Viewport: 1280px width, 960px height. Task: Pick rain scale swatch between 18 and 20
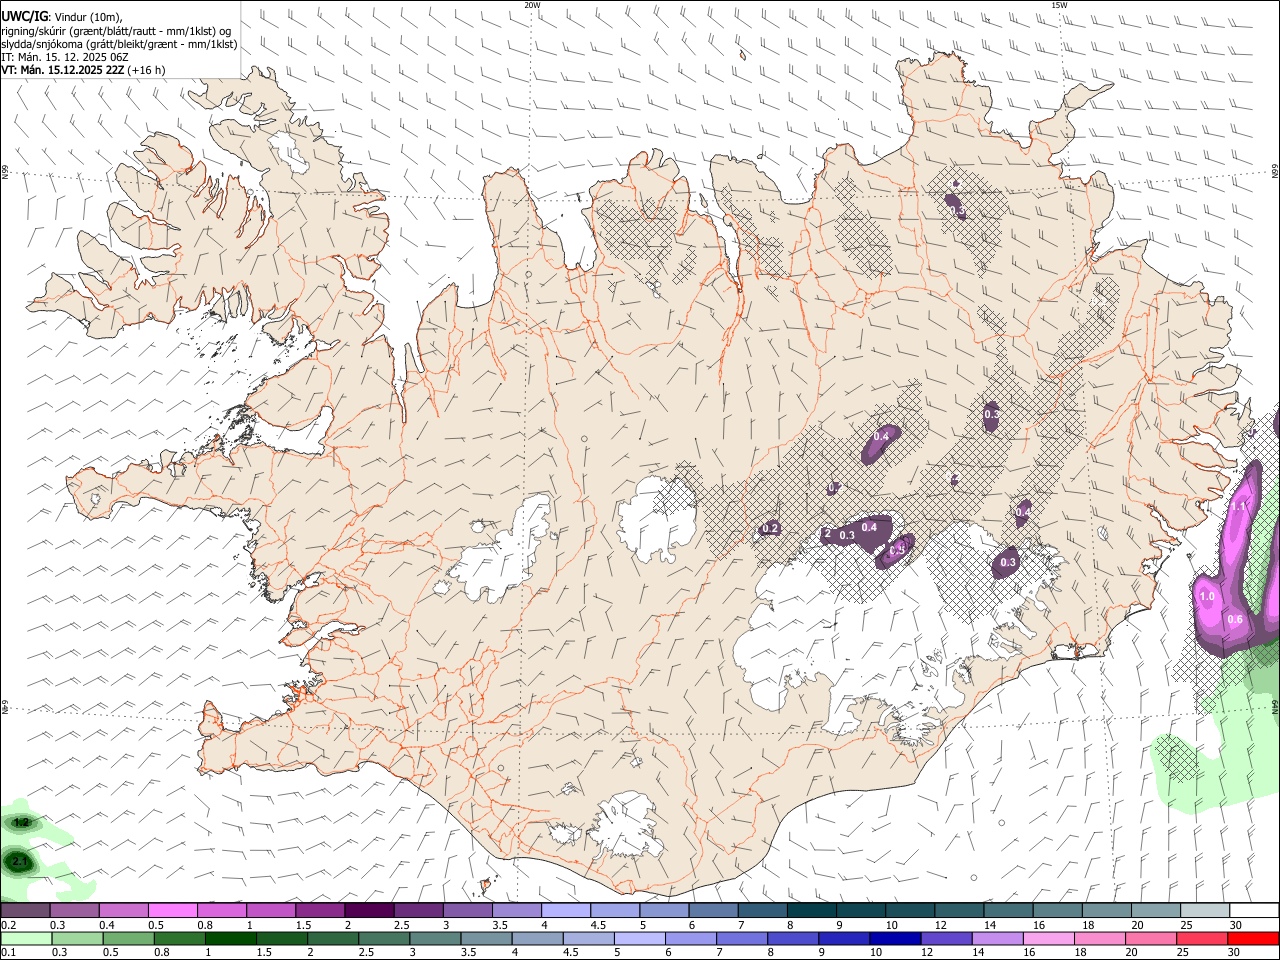[1101, 938]
